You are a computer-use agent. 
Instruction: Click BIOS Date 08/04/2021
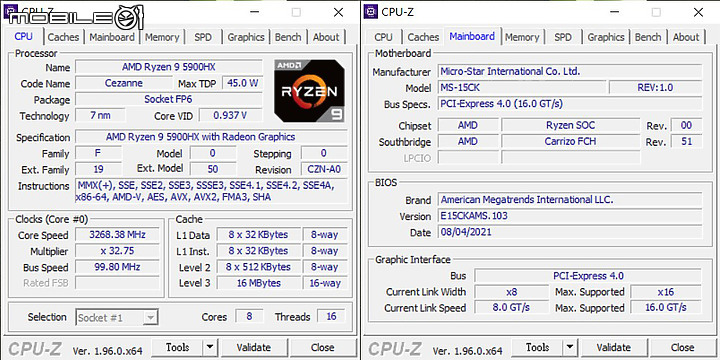point(570,232)
